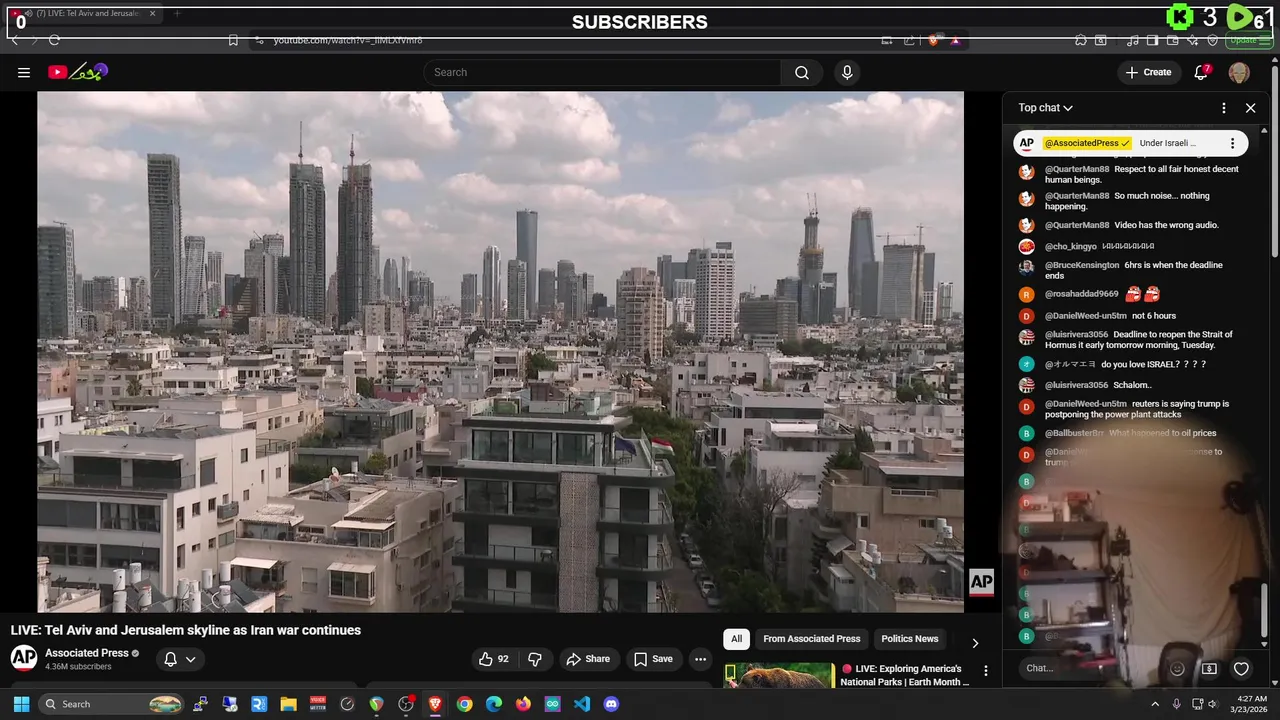Open the Associated Press channel avatar
This screenshot has height=720, width=1280.
click(24, 657)
